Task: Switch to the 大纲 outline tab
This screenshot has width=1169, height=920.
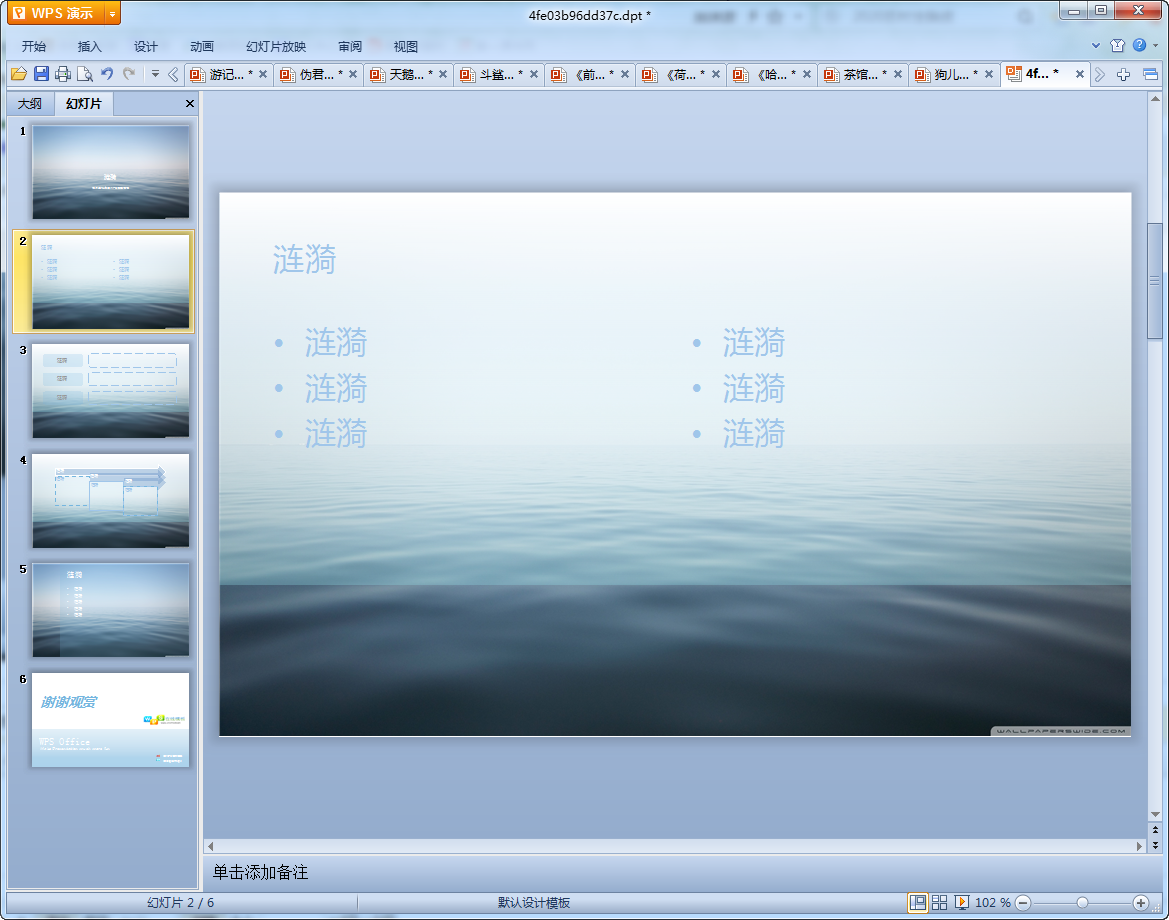Action: [x=30, y=104]
